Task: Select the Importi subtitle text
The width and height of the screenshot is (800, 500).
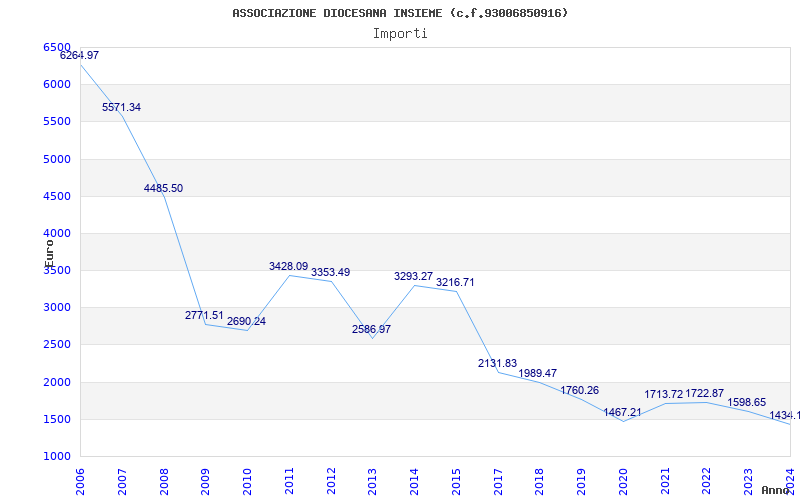Action: tap(400, 34)
